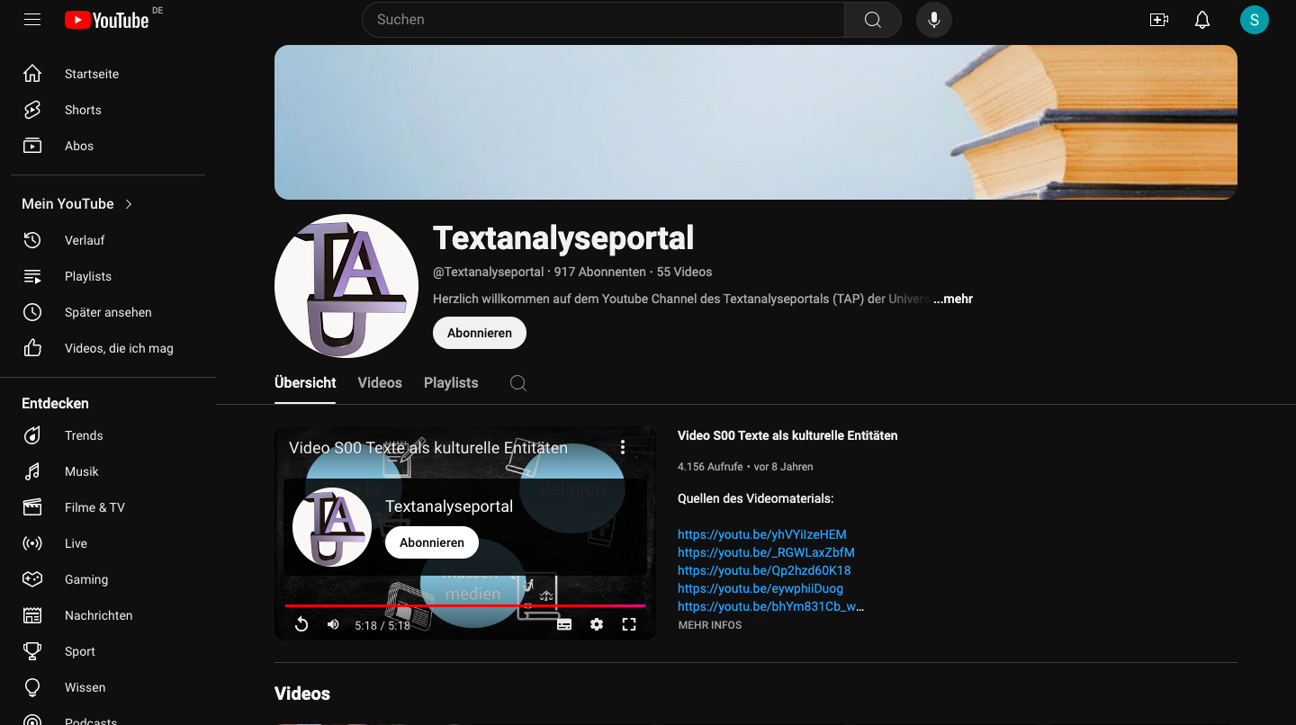This screenshot has height=725, width=1296.
Task: Open the video player settings gear
Action: pyautogui.click(x=597, y=624)
